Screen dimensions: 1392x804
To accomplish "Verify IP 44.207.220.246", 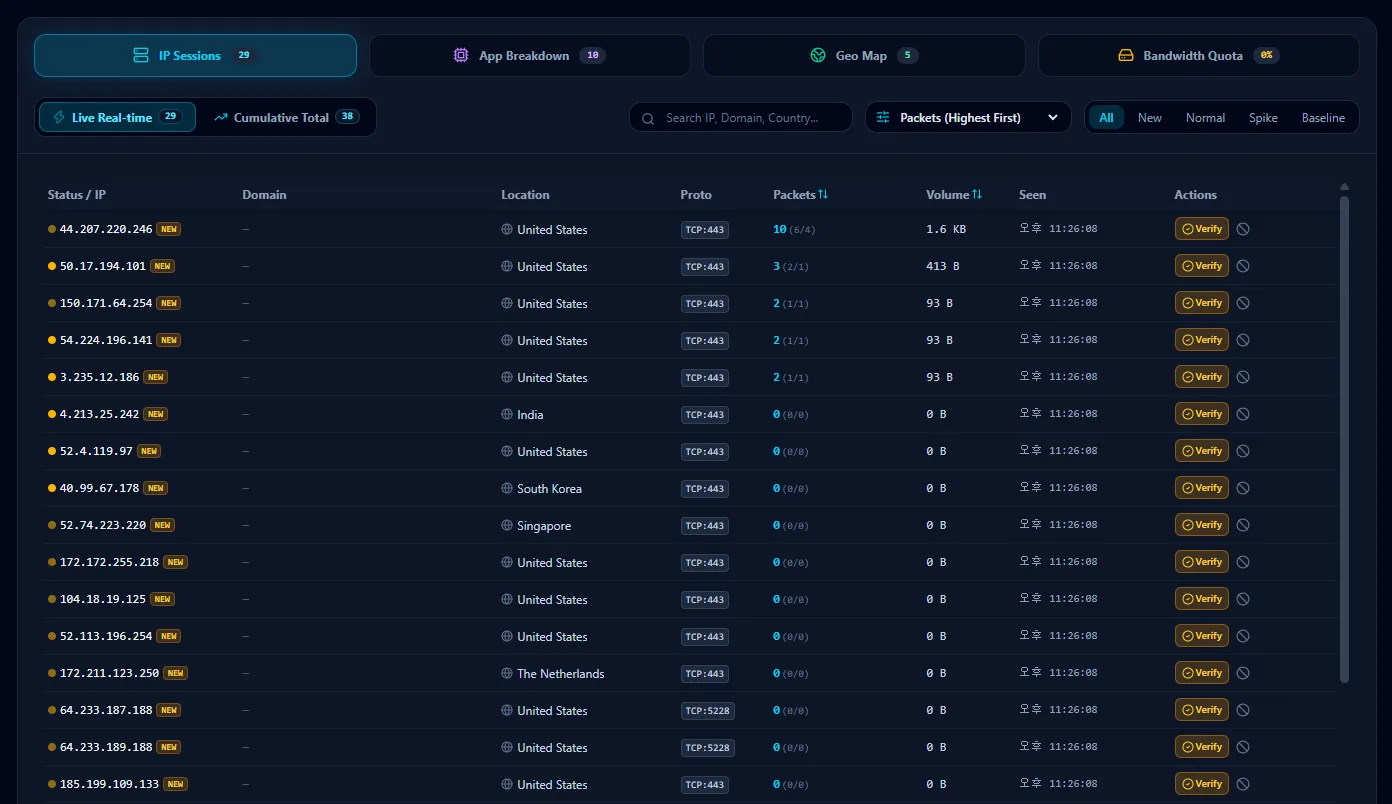I will tap(1202, 229).
